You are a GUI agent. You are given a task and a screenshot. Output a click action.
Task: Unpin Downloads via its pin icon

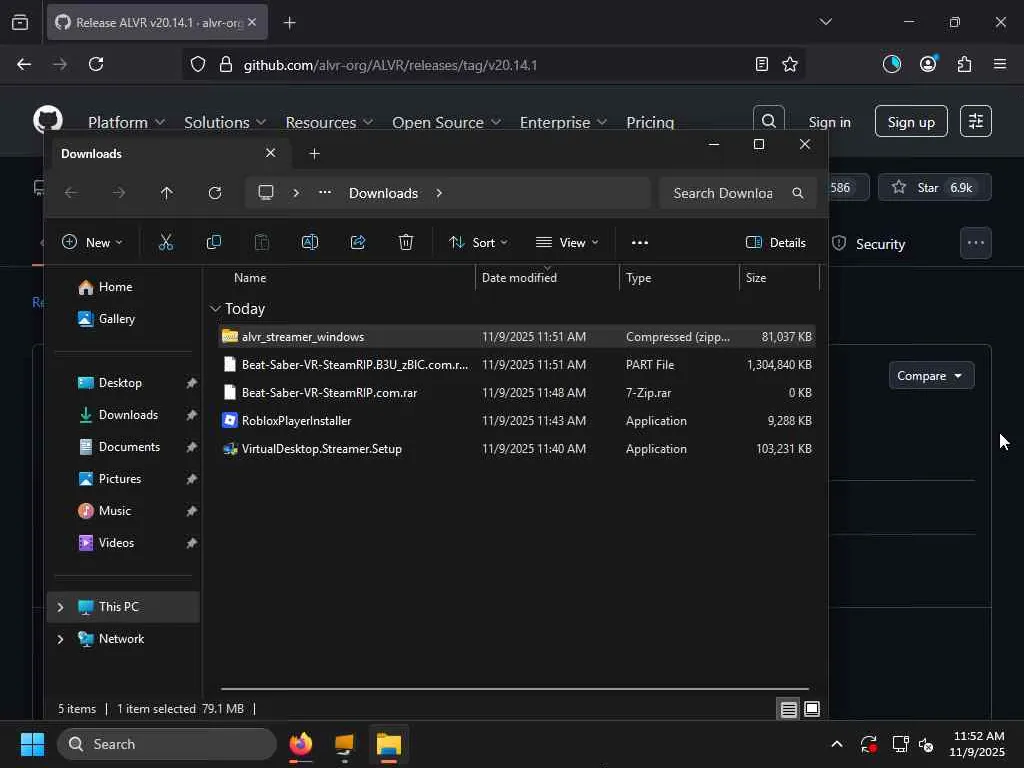pyautogui.click(x=191, y=415)
